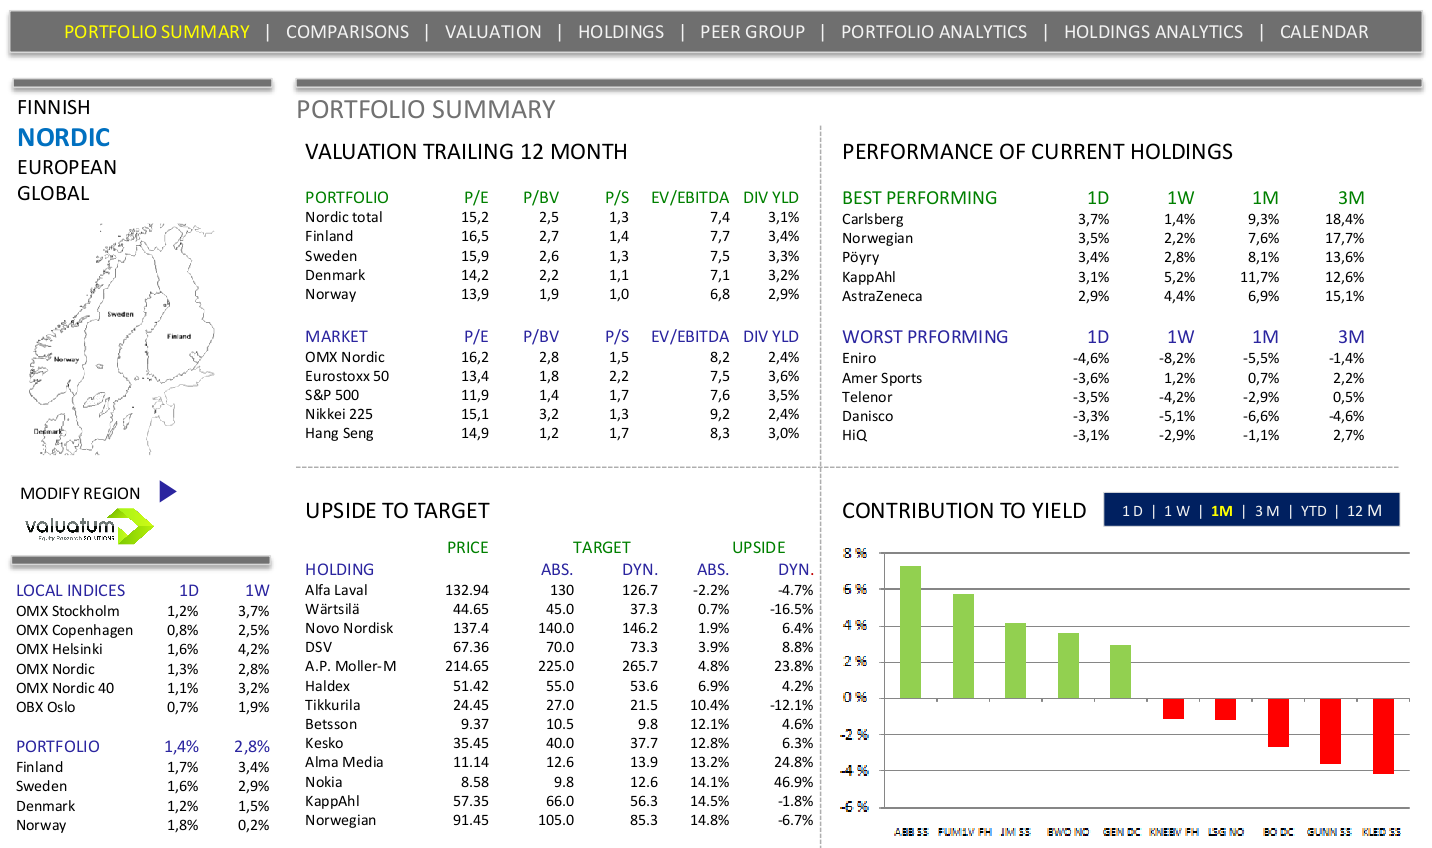Click Telenor in worst performing
The width and height of the screenshot is (1432, 848).
pyautogui.click(x=867, y=397)
